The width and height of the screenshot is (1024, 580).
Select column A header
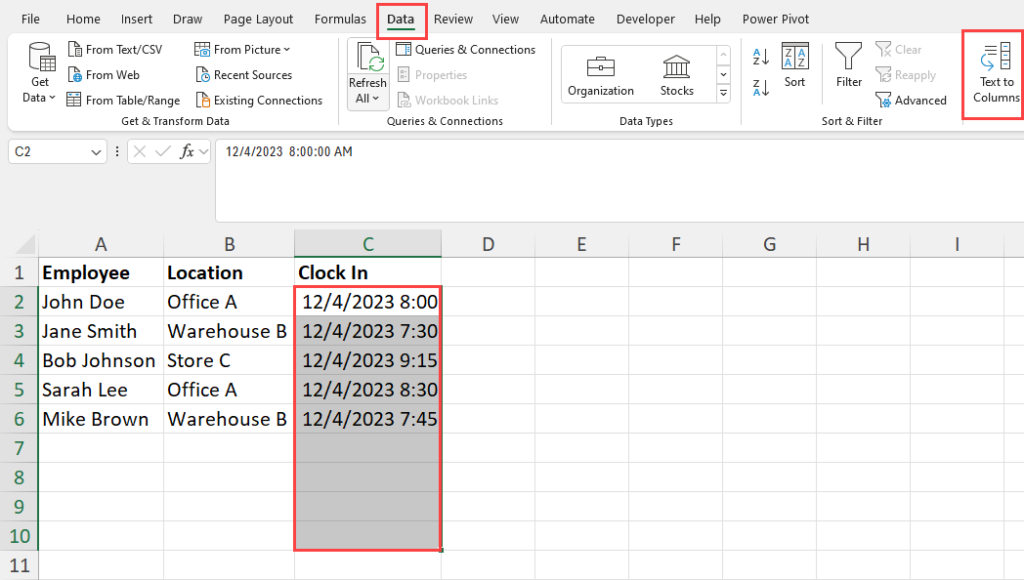[101, 244]
